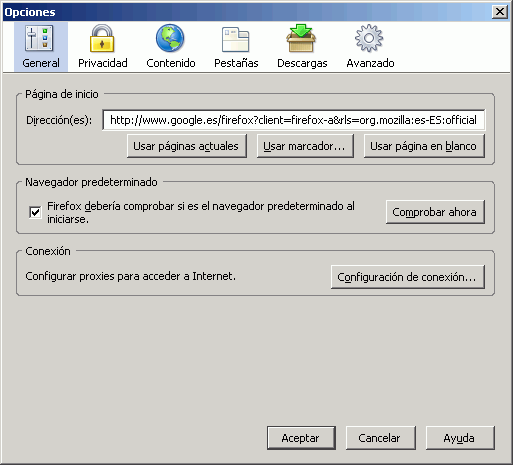Click the Dirección(es) homepage URL field
The width and height of the screenshot is (513, 465).
(x=294, y=120)
